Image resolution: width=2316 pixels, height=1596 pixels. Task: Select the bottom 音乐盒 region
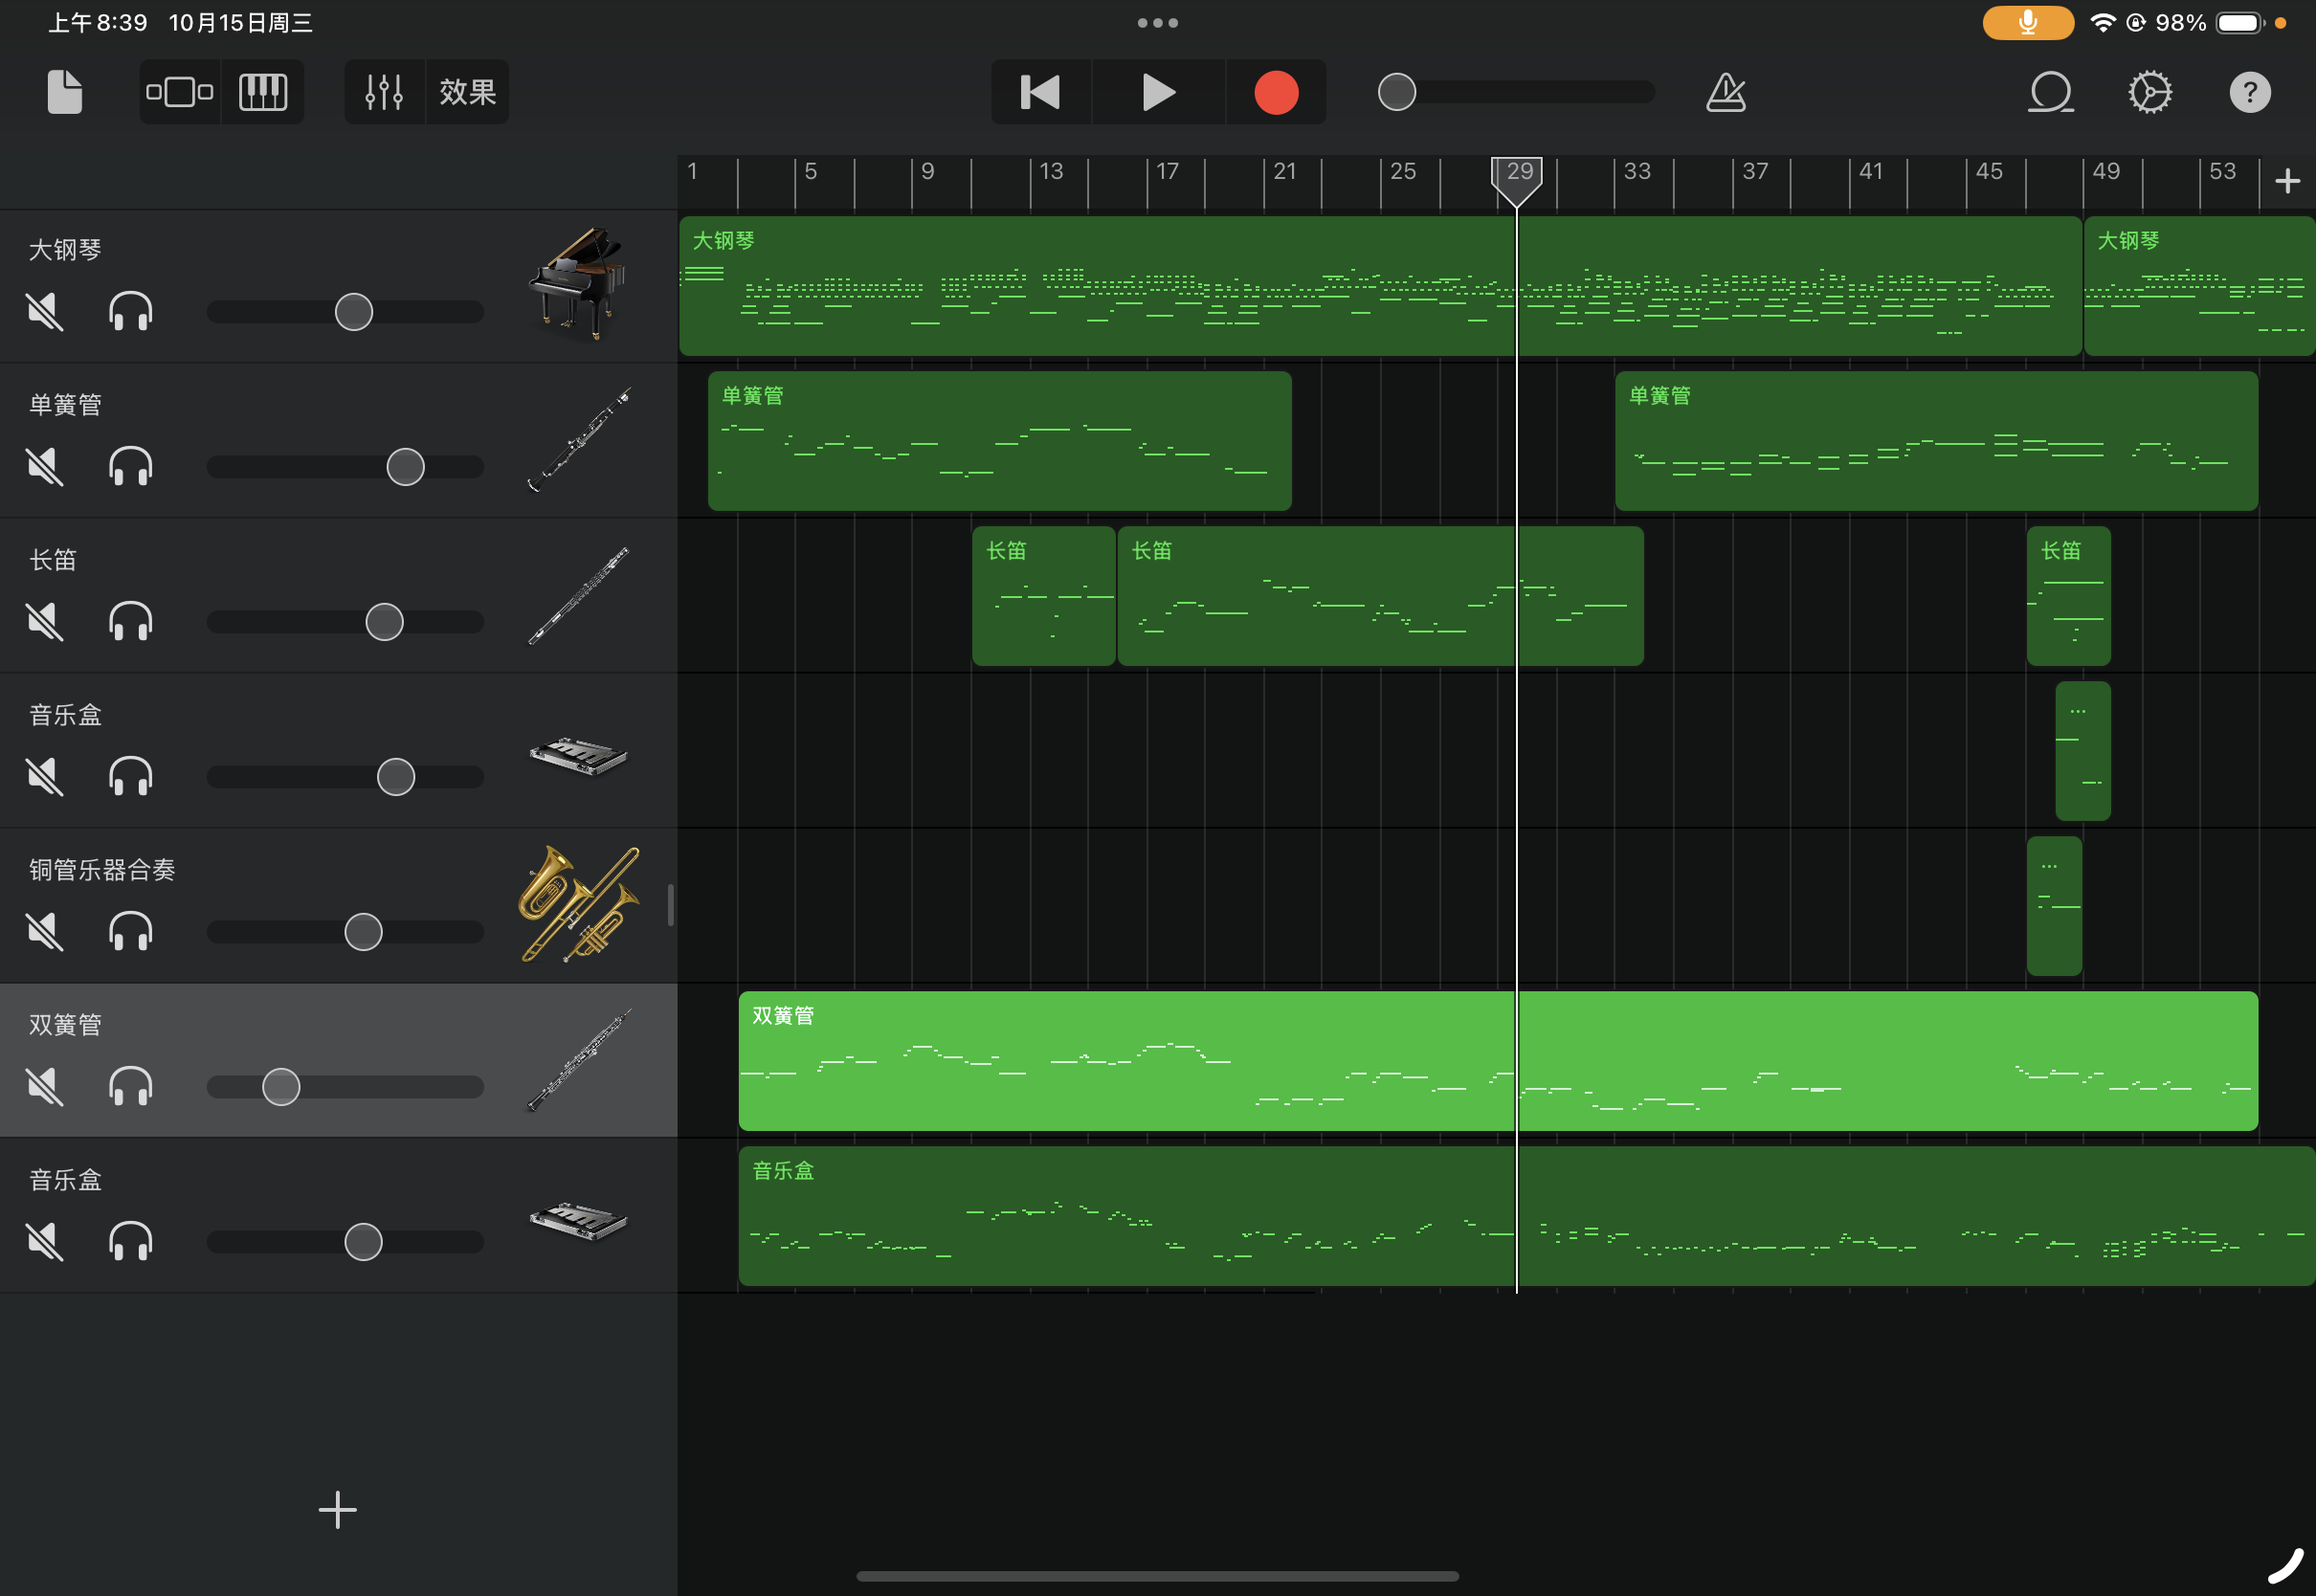click(x=1526, y=1216)
